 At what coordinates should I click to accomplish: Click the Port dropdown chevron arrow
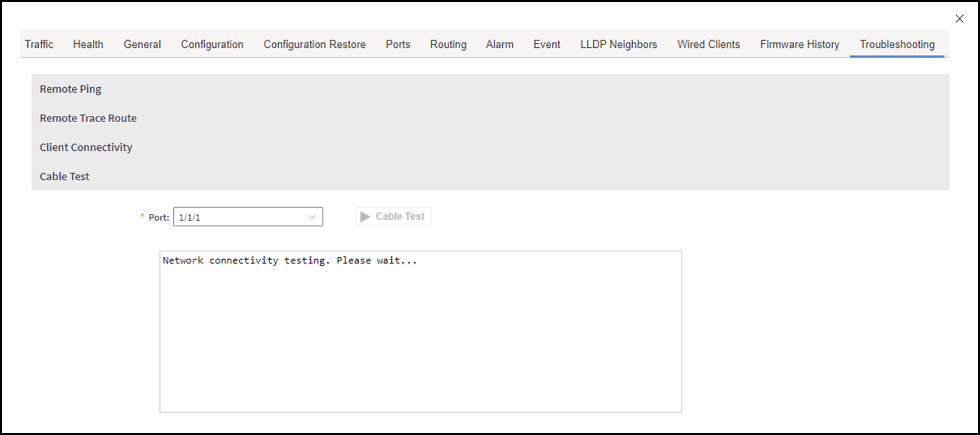coord(312,217)
